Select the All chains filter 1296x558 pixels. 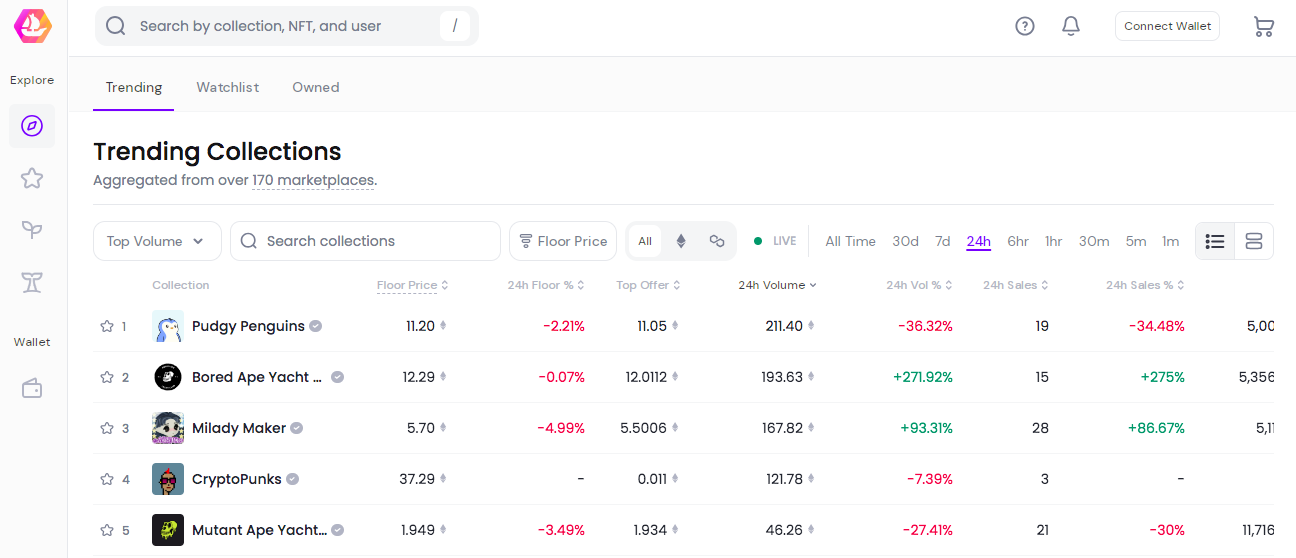click(645, 241)
